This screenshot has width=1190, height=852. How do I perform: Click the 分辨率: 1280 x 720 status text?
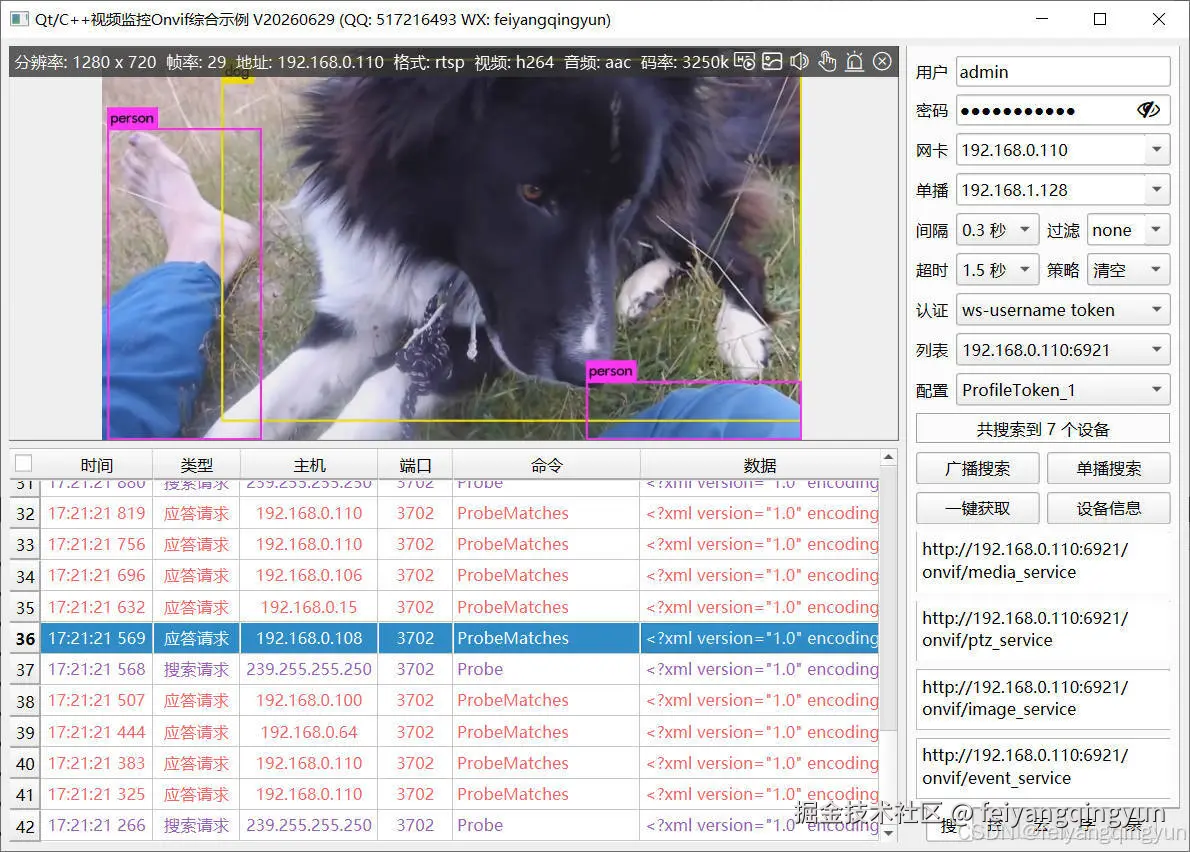pos(86,62)
